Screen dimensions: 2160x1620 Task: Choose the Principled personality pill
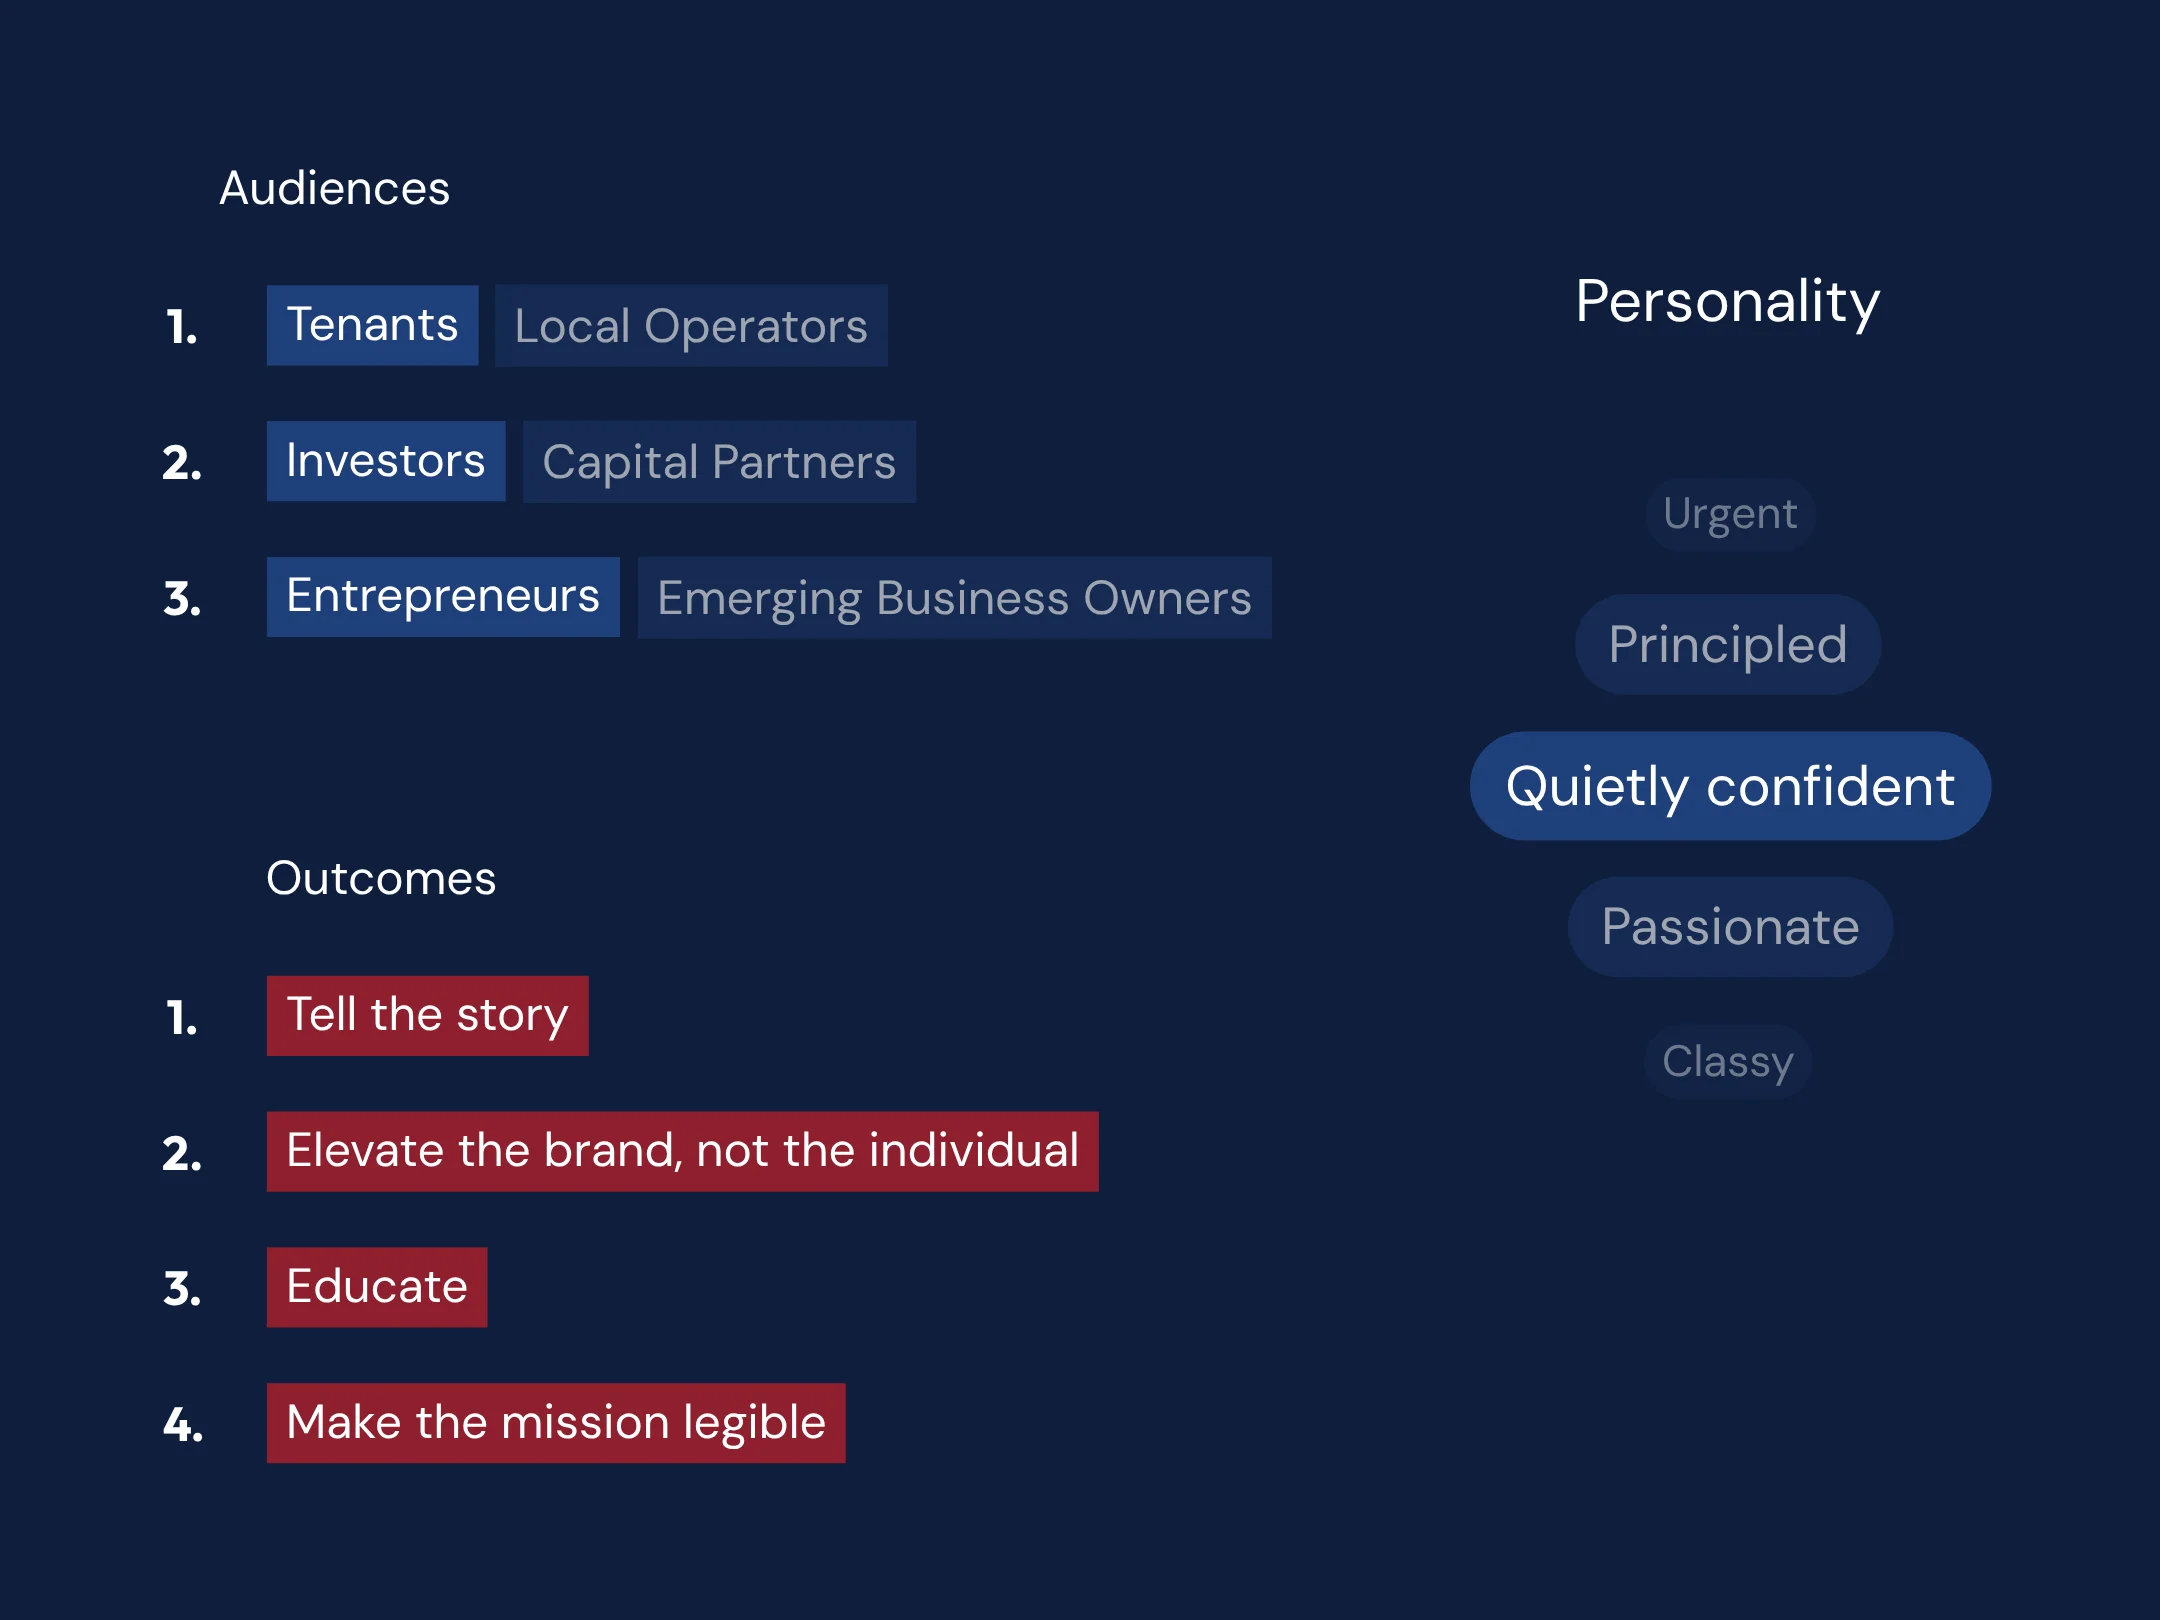1728,645
